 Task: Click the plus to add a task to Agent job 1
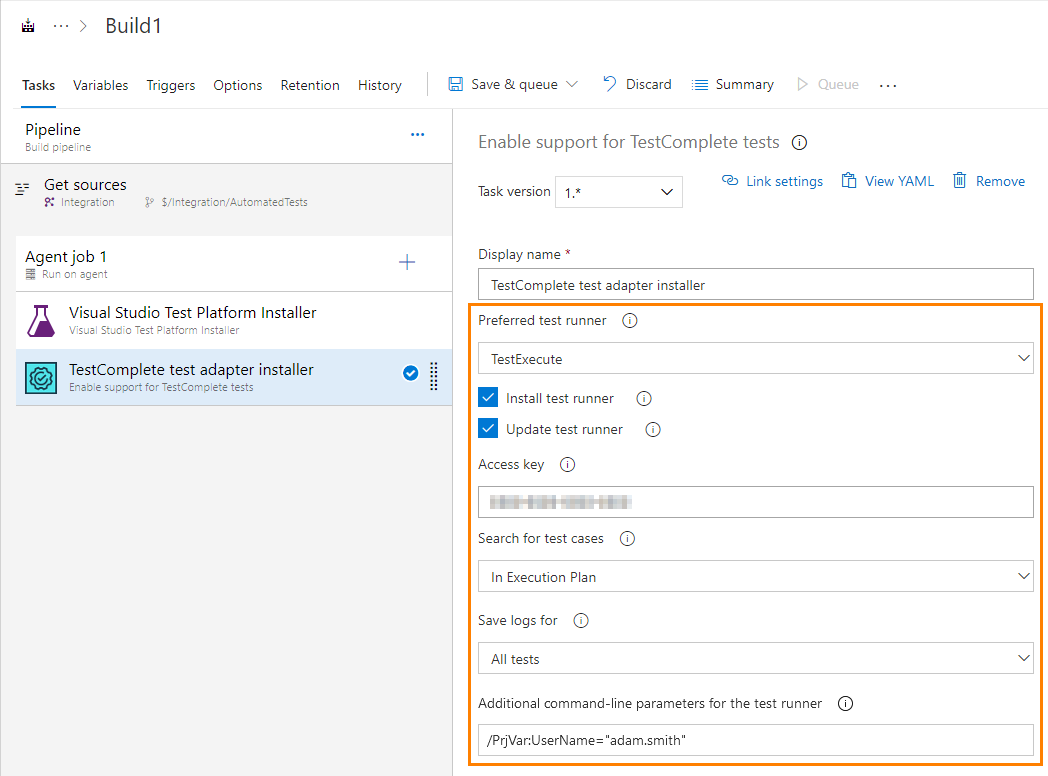pyautogui.click(x=407, y=261)
